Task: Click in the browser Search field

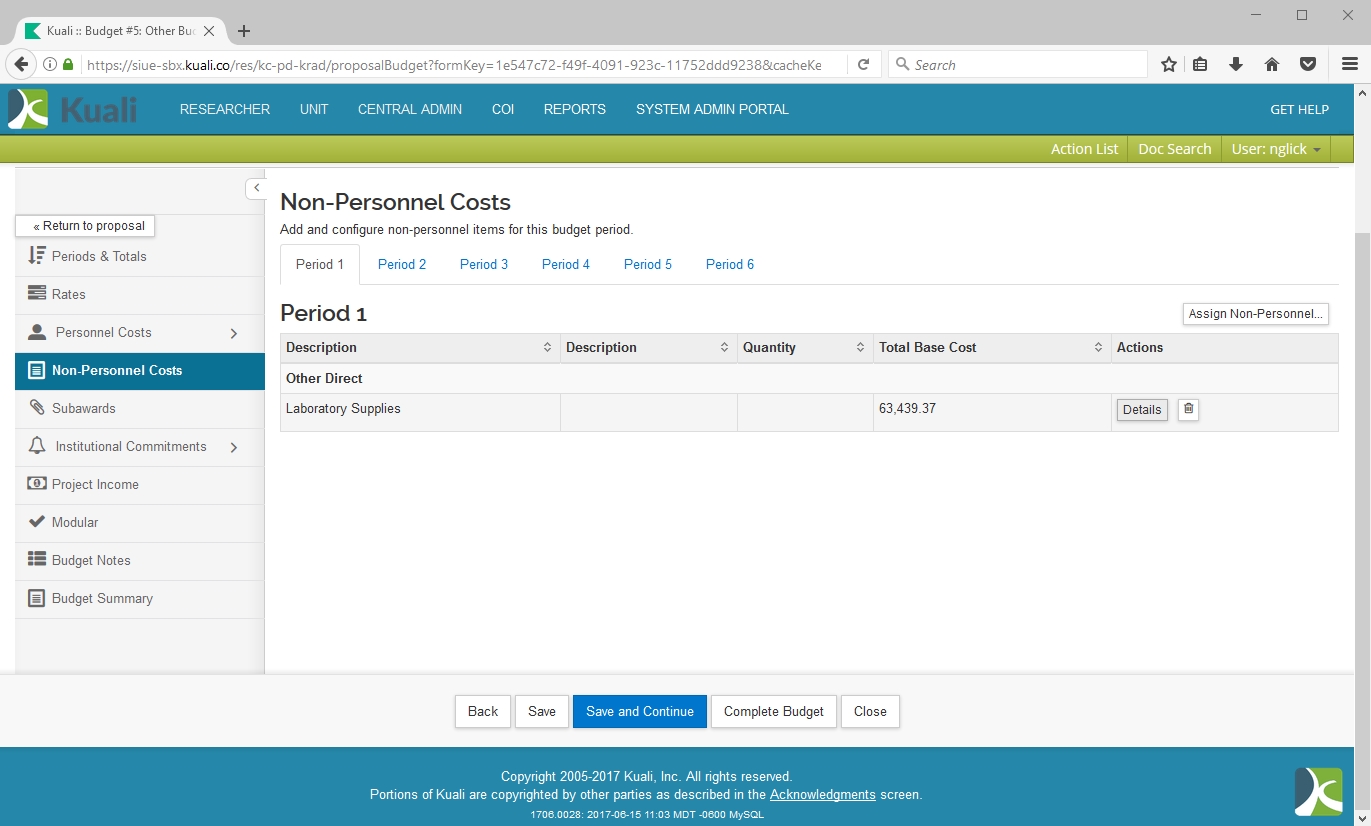Action: point(1020,65)
